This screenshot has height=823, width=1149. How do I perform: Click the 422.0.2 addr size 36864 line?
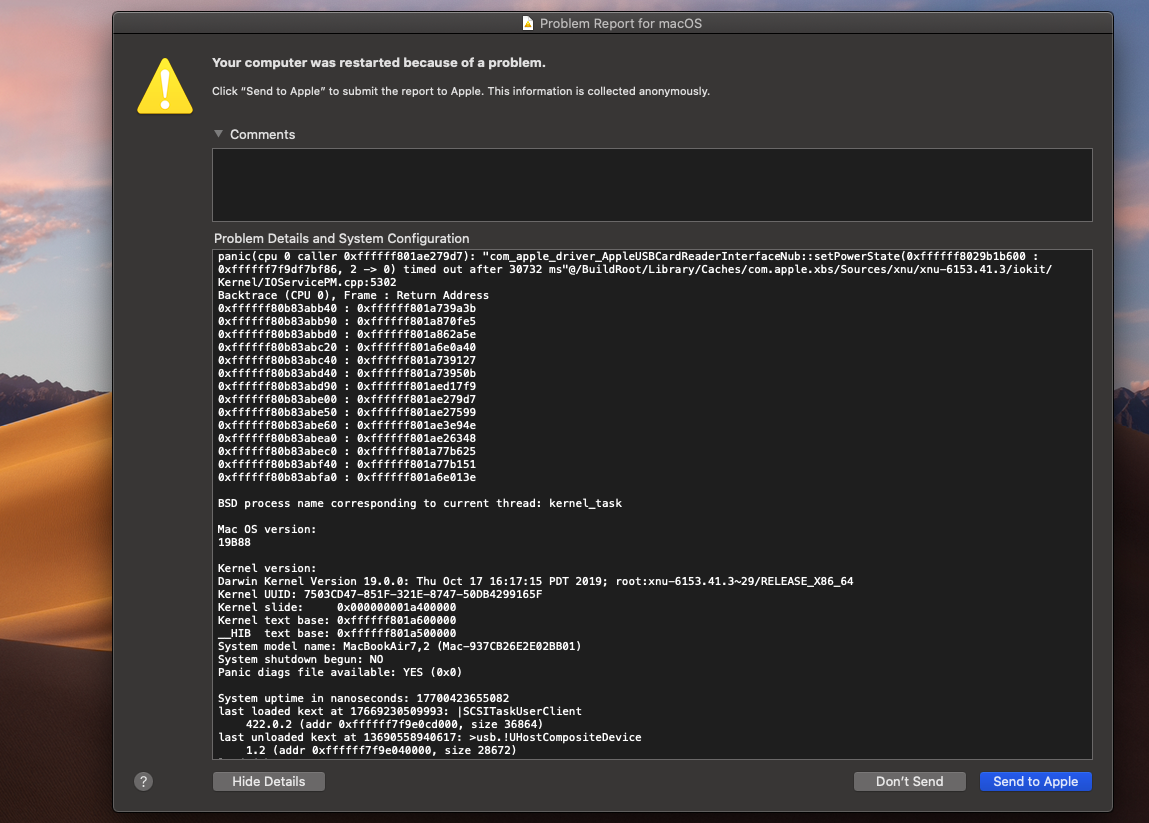[394, 724]
